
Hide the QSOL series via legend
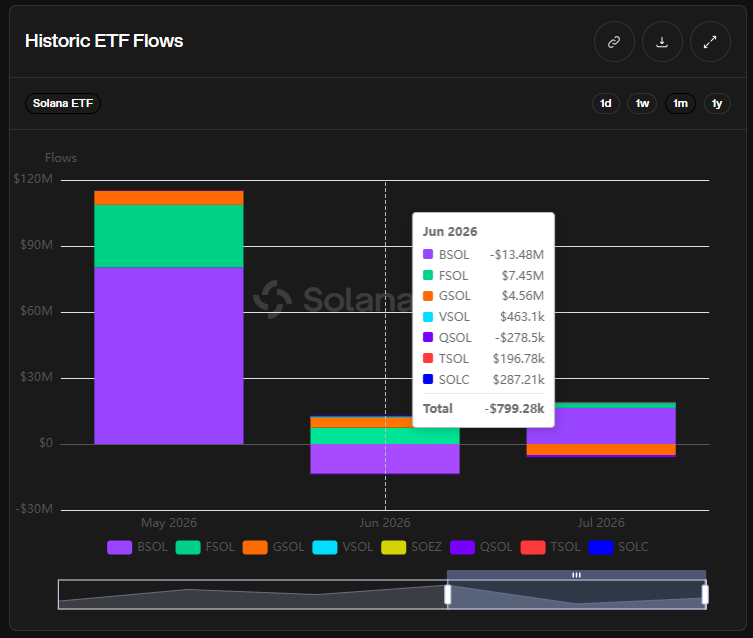point(481,547)
